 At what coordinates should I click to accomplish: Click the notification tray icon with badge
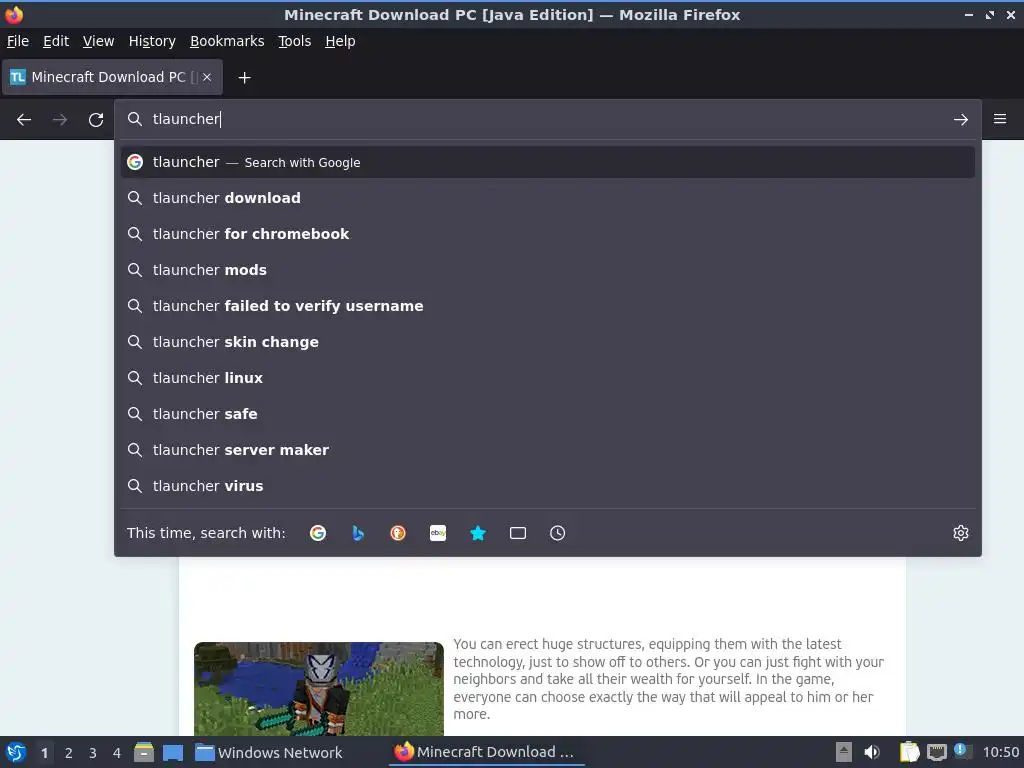point(963,752)
